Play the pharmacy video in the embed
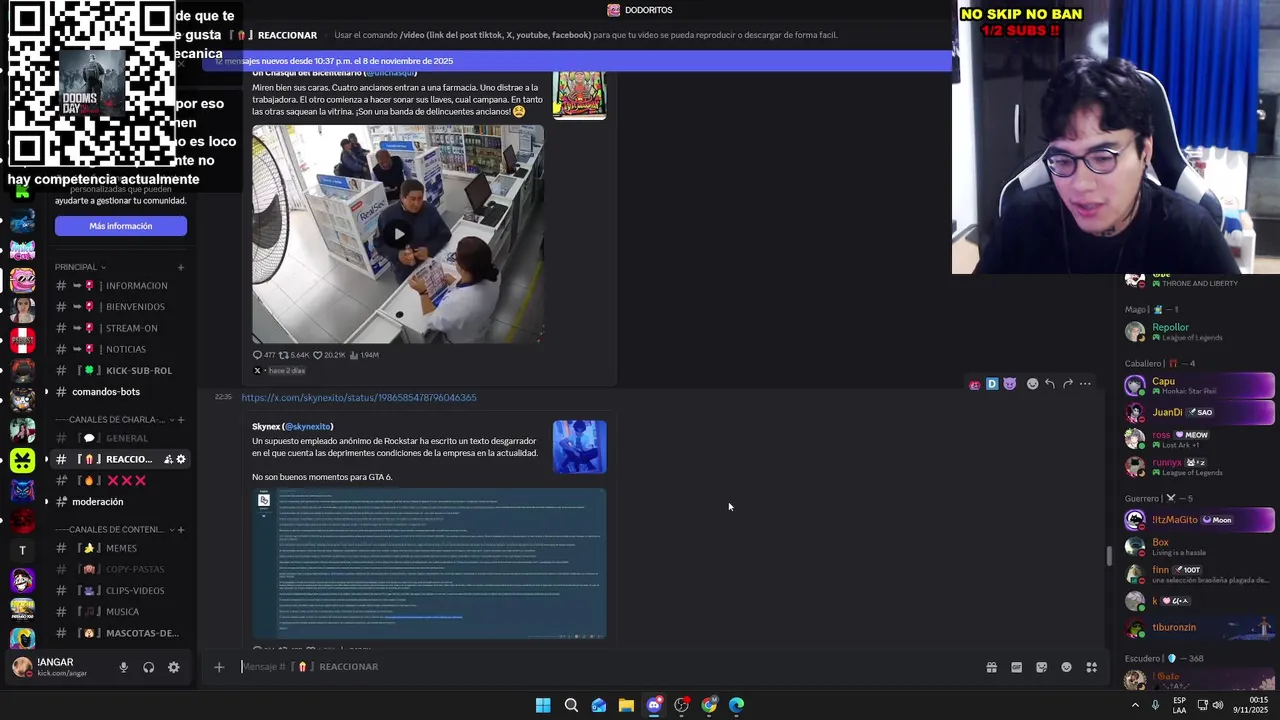Viewport: 1280px width, 720px height. [x=398, y=234]
